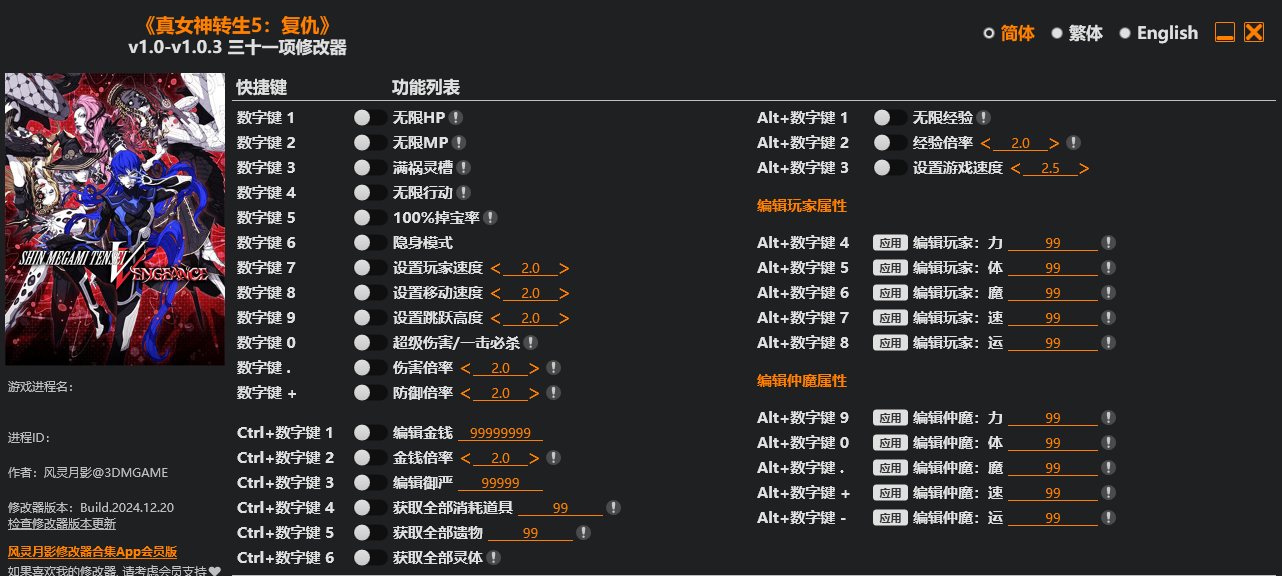Click info icon for 编辑仲魔: 魔
This screenshot has height=576, width=1282.
pos(1108,468)
